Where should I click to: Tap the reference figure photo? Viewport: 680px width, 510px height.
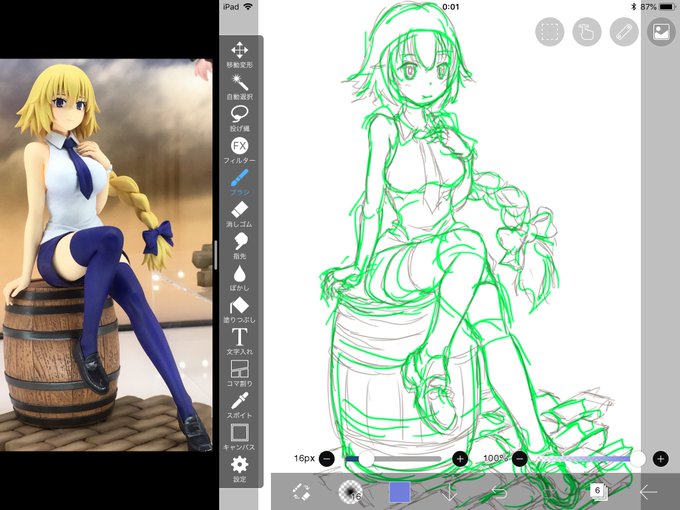tap(106, 255)
